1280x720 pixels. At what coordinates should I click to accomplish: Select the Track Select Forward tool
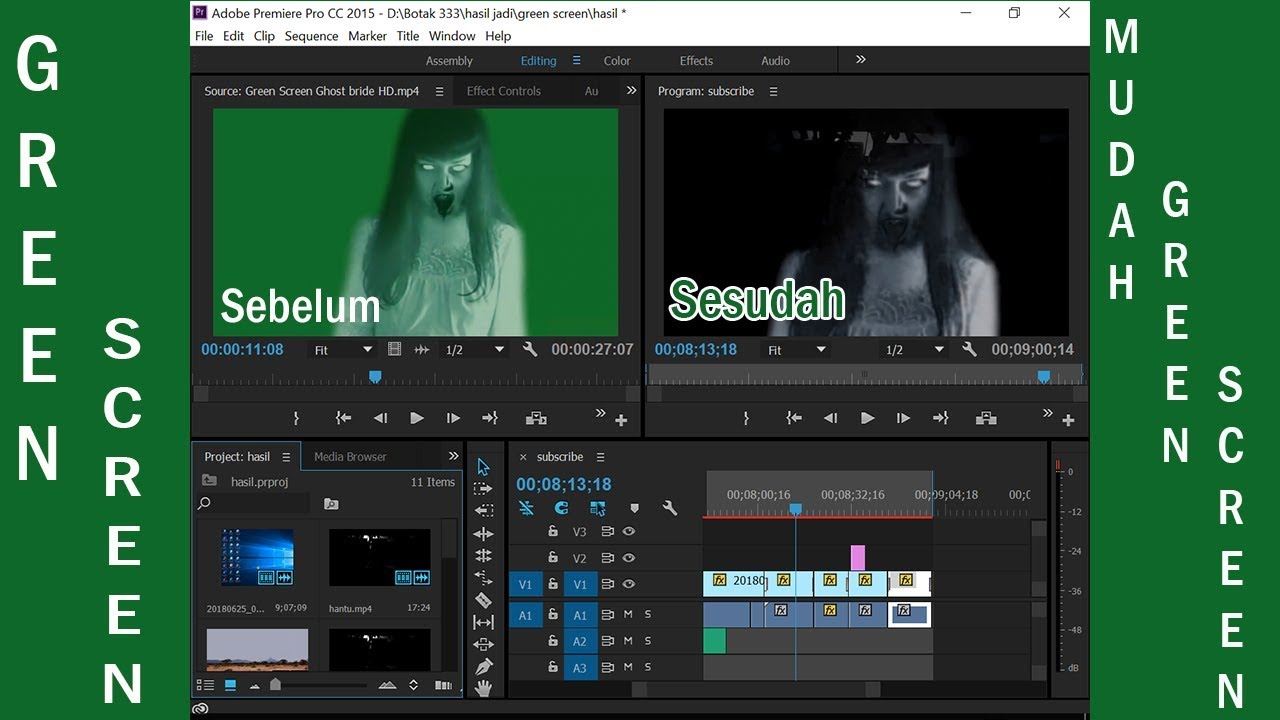(x=483, y=489)
